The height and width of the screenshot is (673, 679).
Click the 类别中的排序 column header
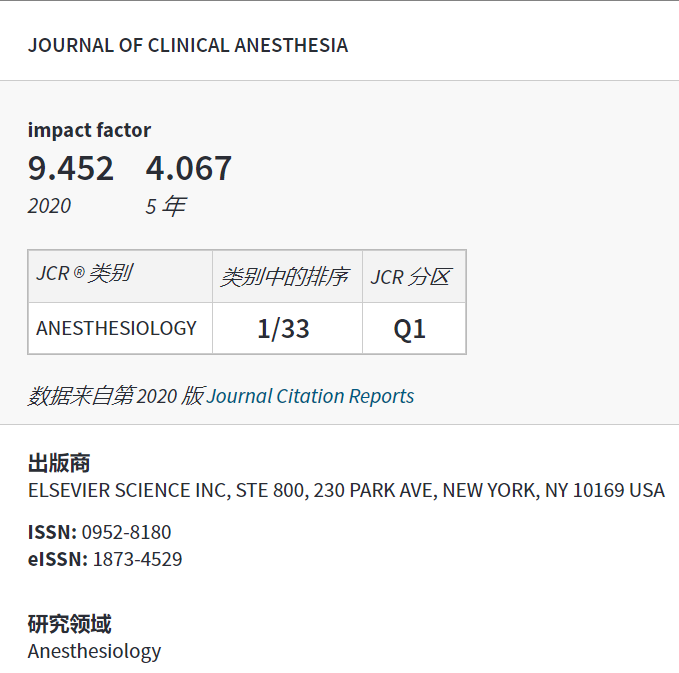(284, 277)
